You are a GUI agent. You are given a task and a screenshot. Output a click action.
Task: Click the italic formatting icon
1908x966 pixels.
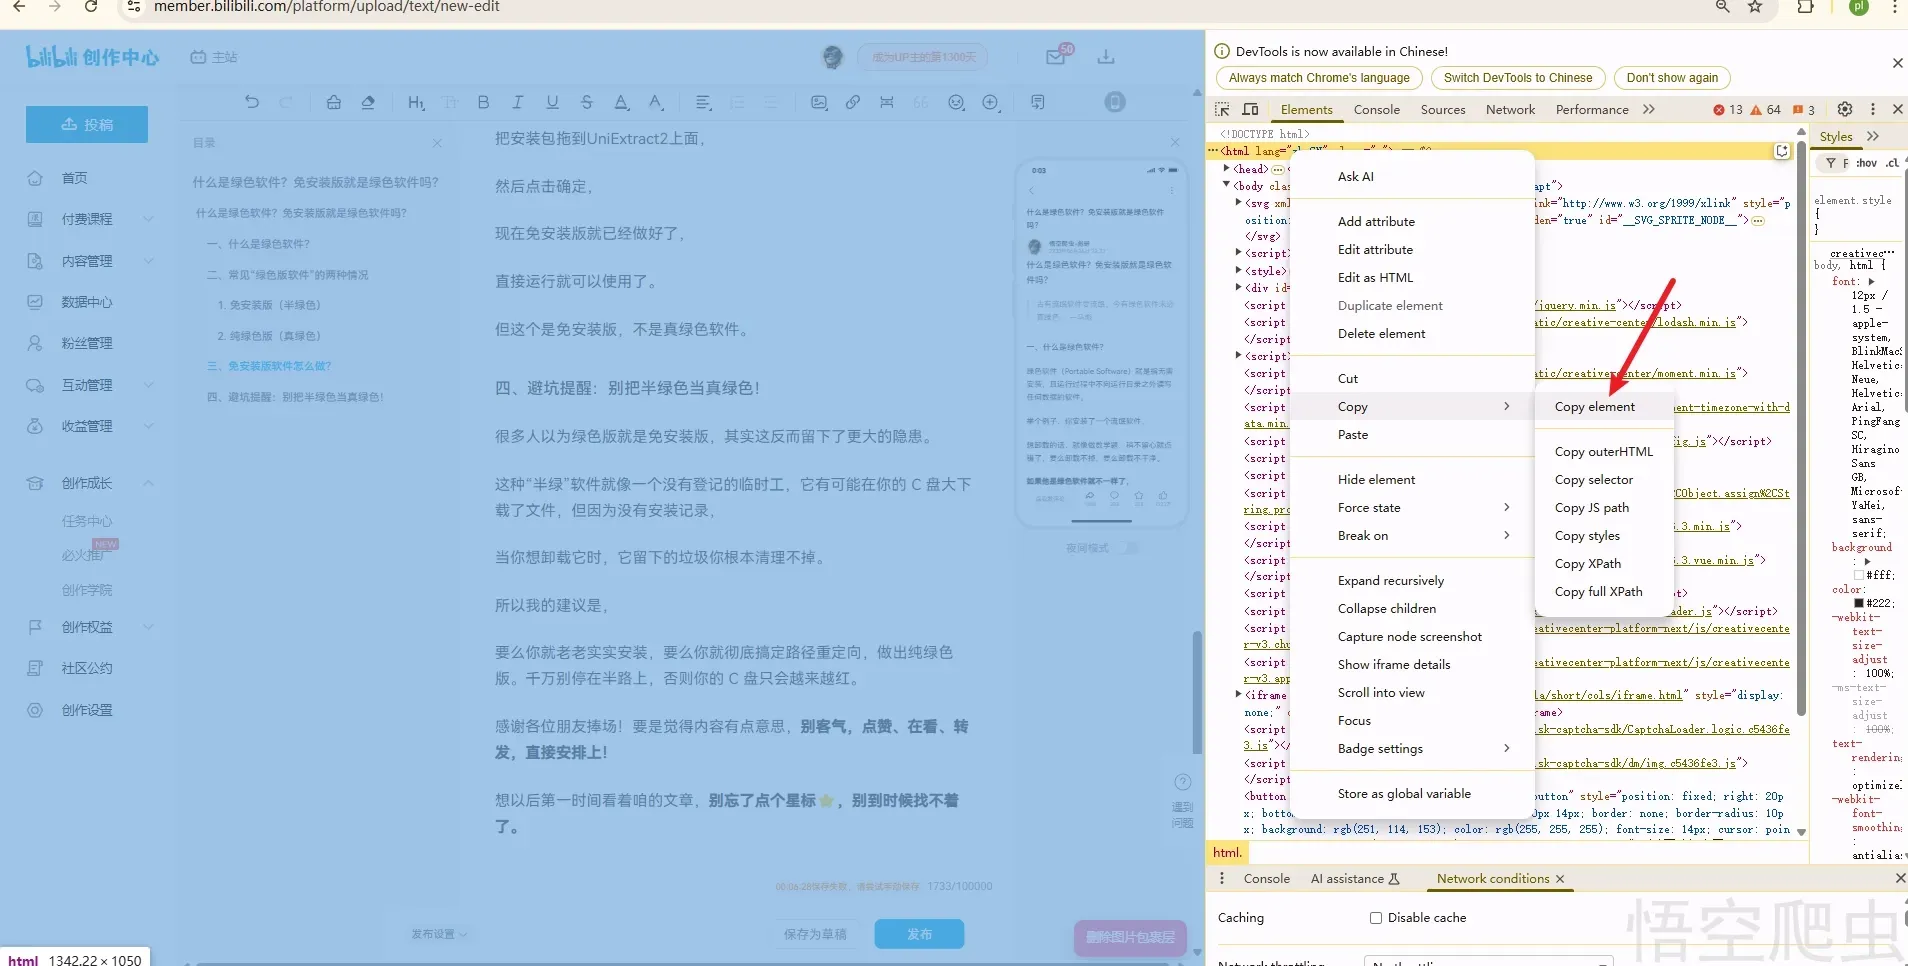click(517, 102)
